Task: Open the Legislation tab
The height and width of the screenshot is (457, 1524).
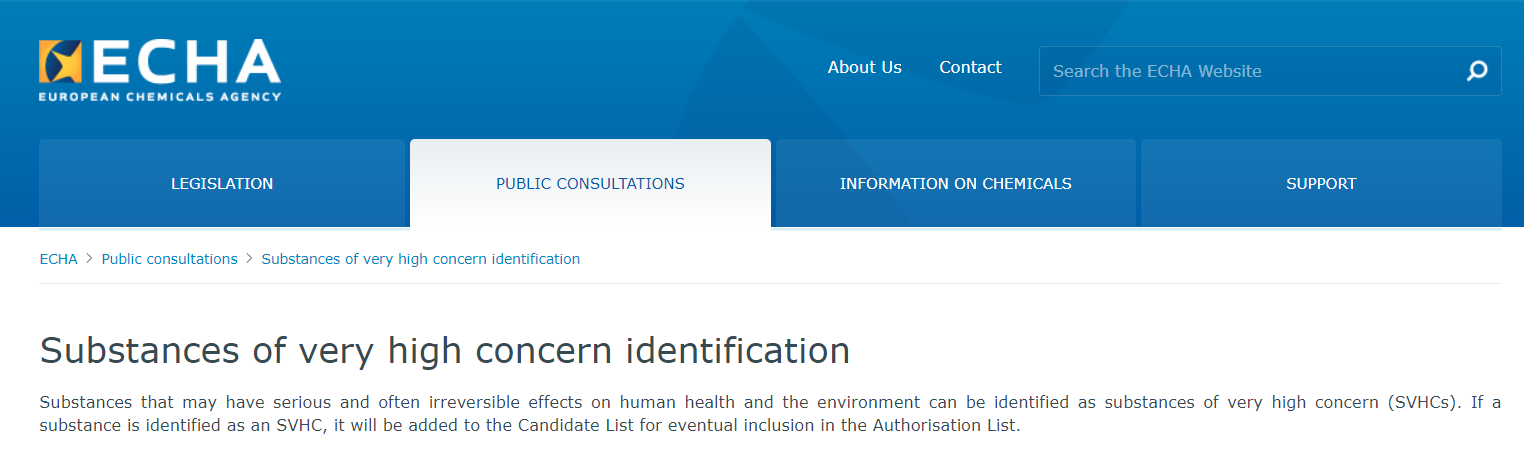Action: pos(222,184)
